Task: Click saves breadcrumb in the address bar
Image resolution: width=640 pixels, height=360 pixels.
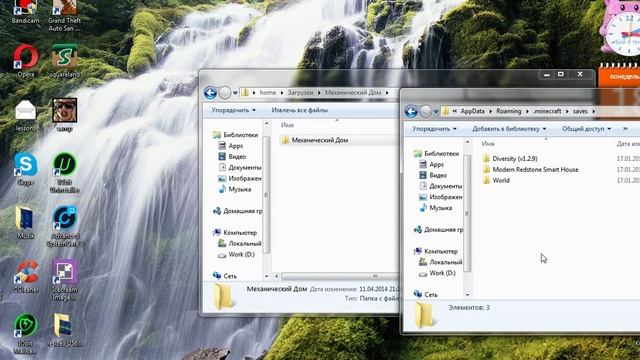Action: [580, 111]
